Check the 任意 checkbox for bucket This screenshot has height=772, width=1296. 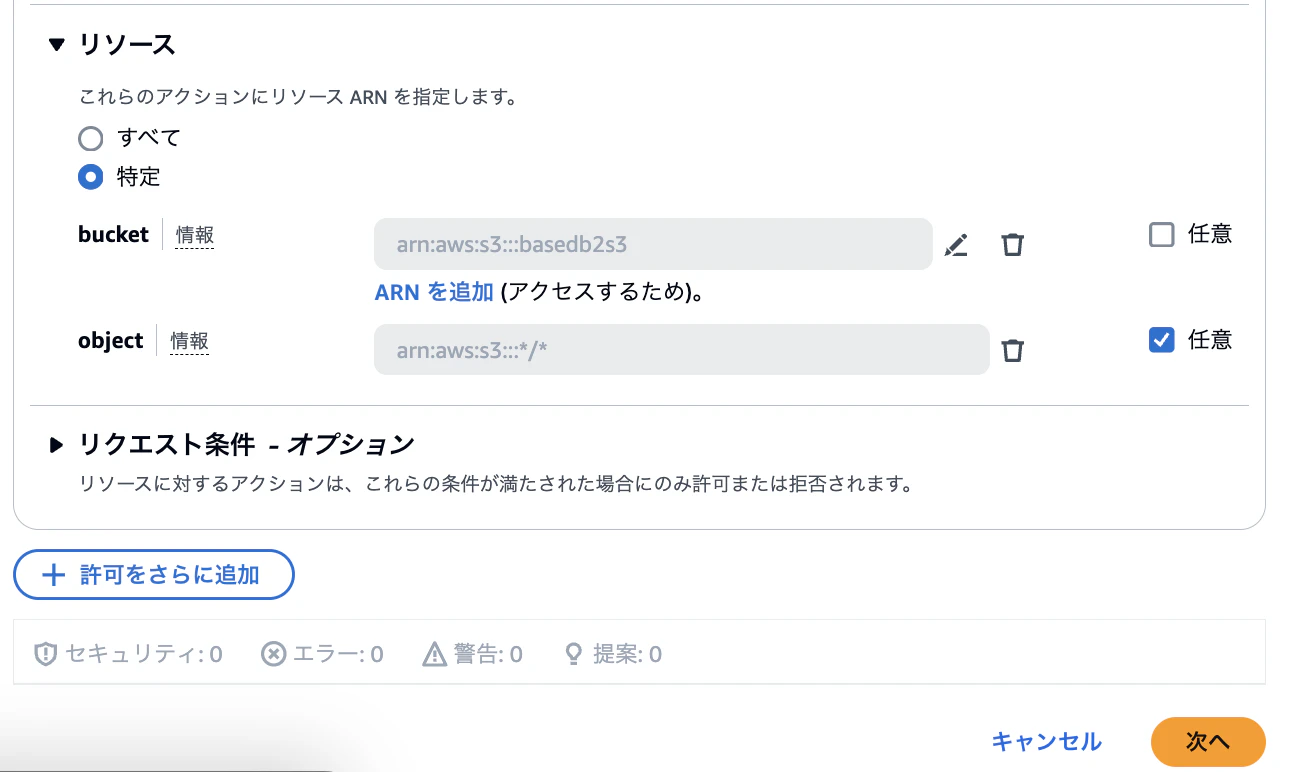[1161, 235]
